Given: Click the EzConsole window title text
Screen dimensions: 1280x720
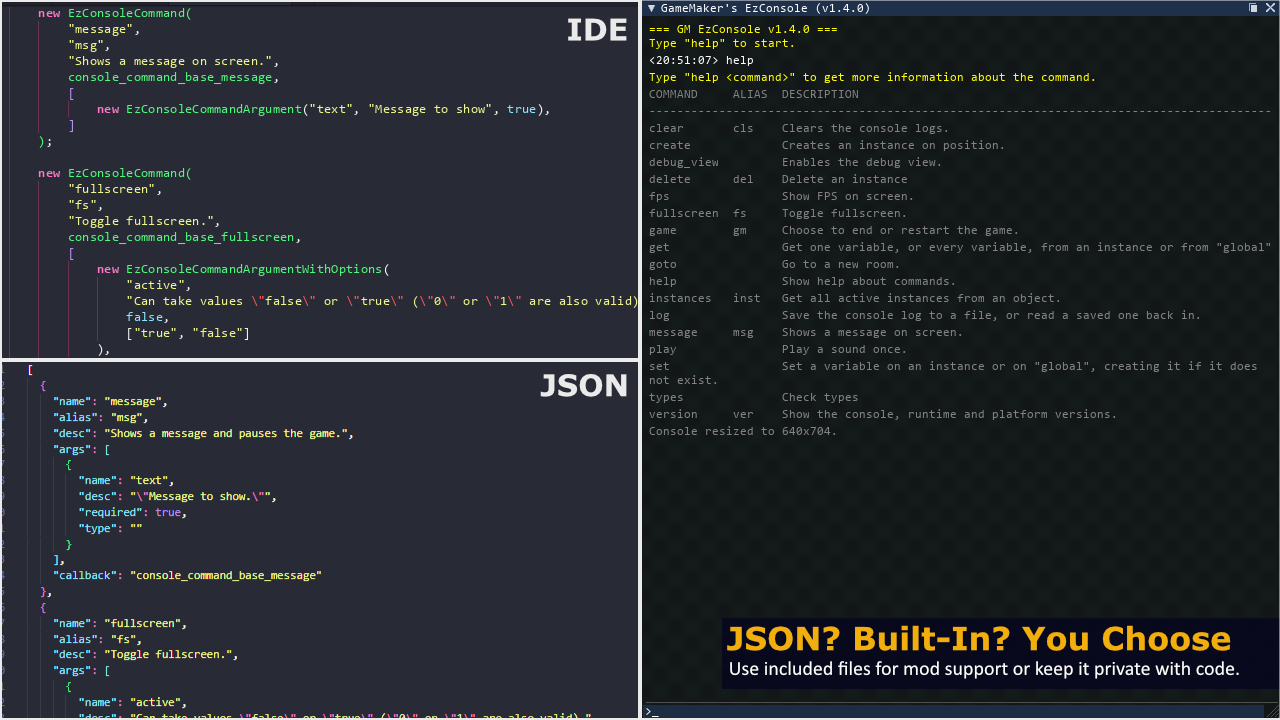Looking at the screenshot, I should (765, 8).
